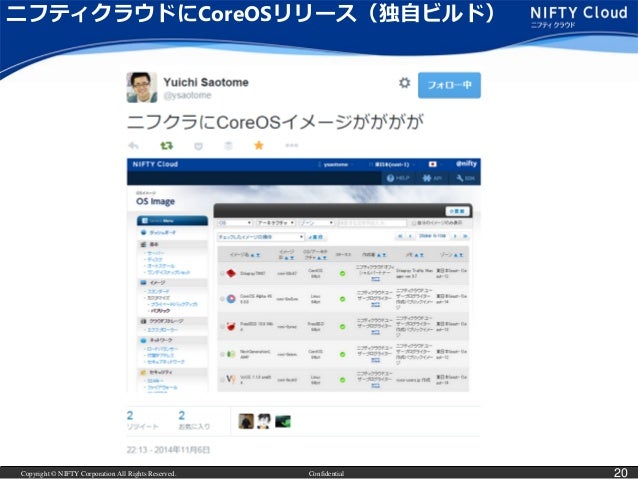This screenshot has width=638, height=479.
Task: Click the NIFTY Cloud logo in the console header
Action: 155,164
